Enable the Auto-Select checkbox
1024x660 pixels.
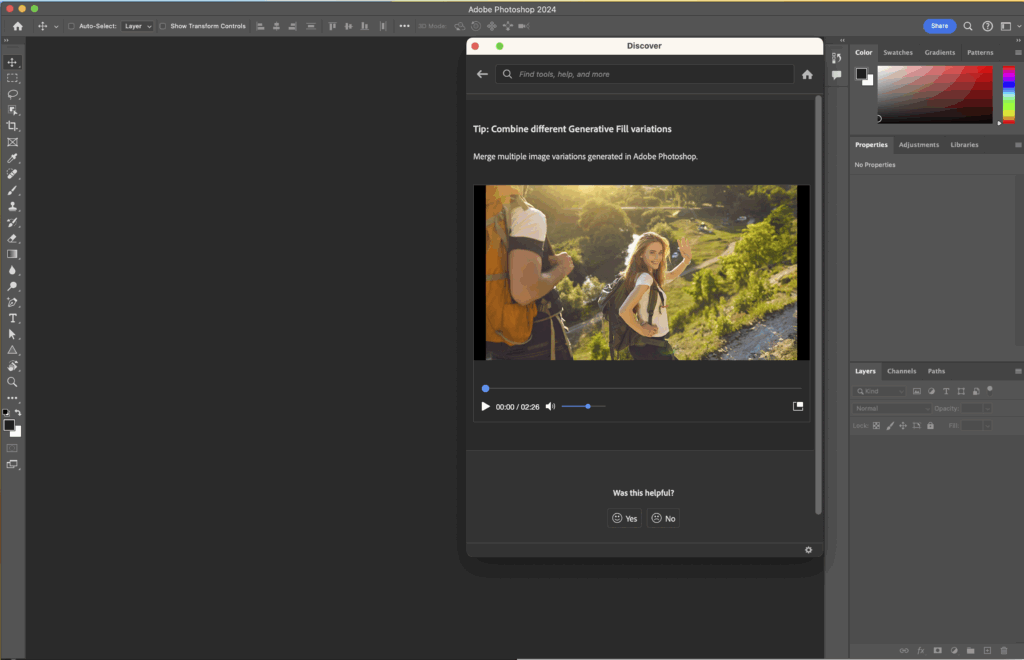click(71, 26)
